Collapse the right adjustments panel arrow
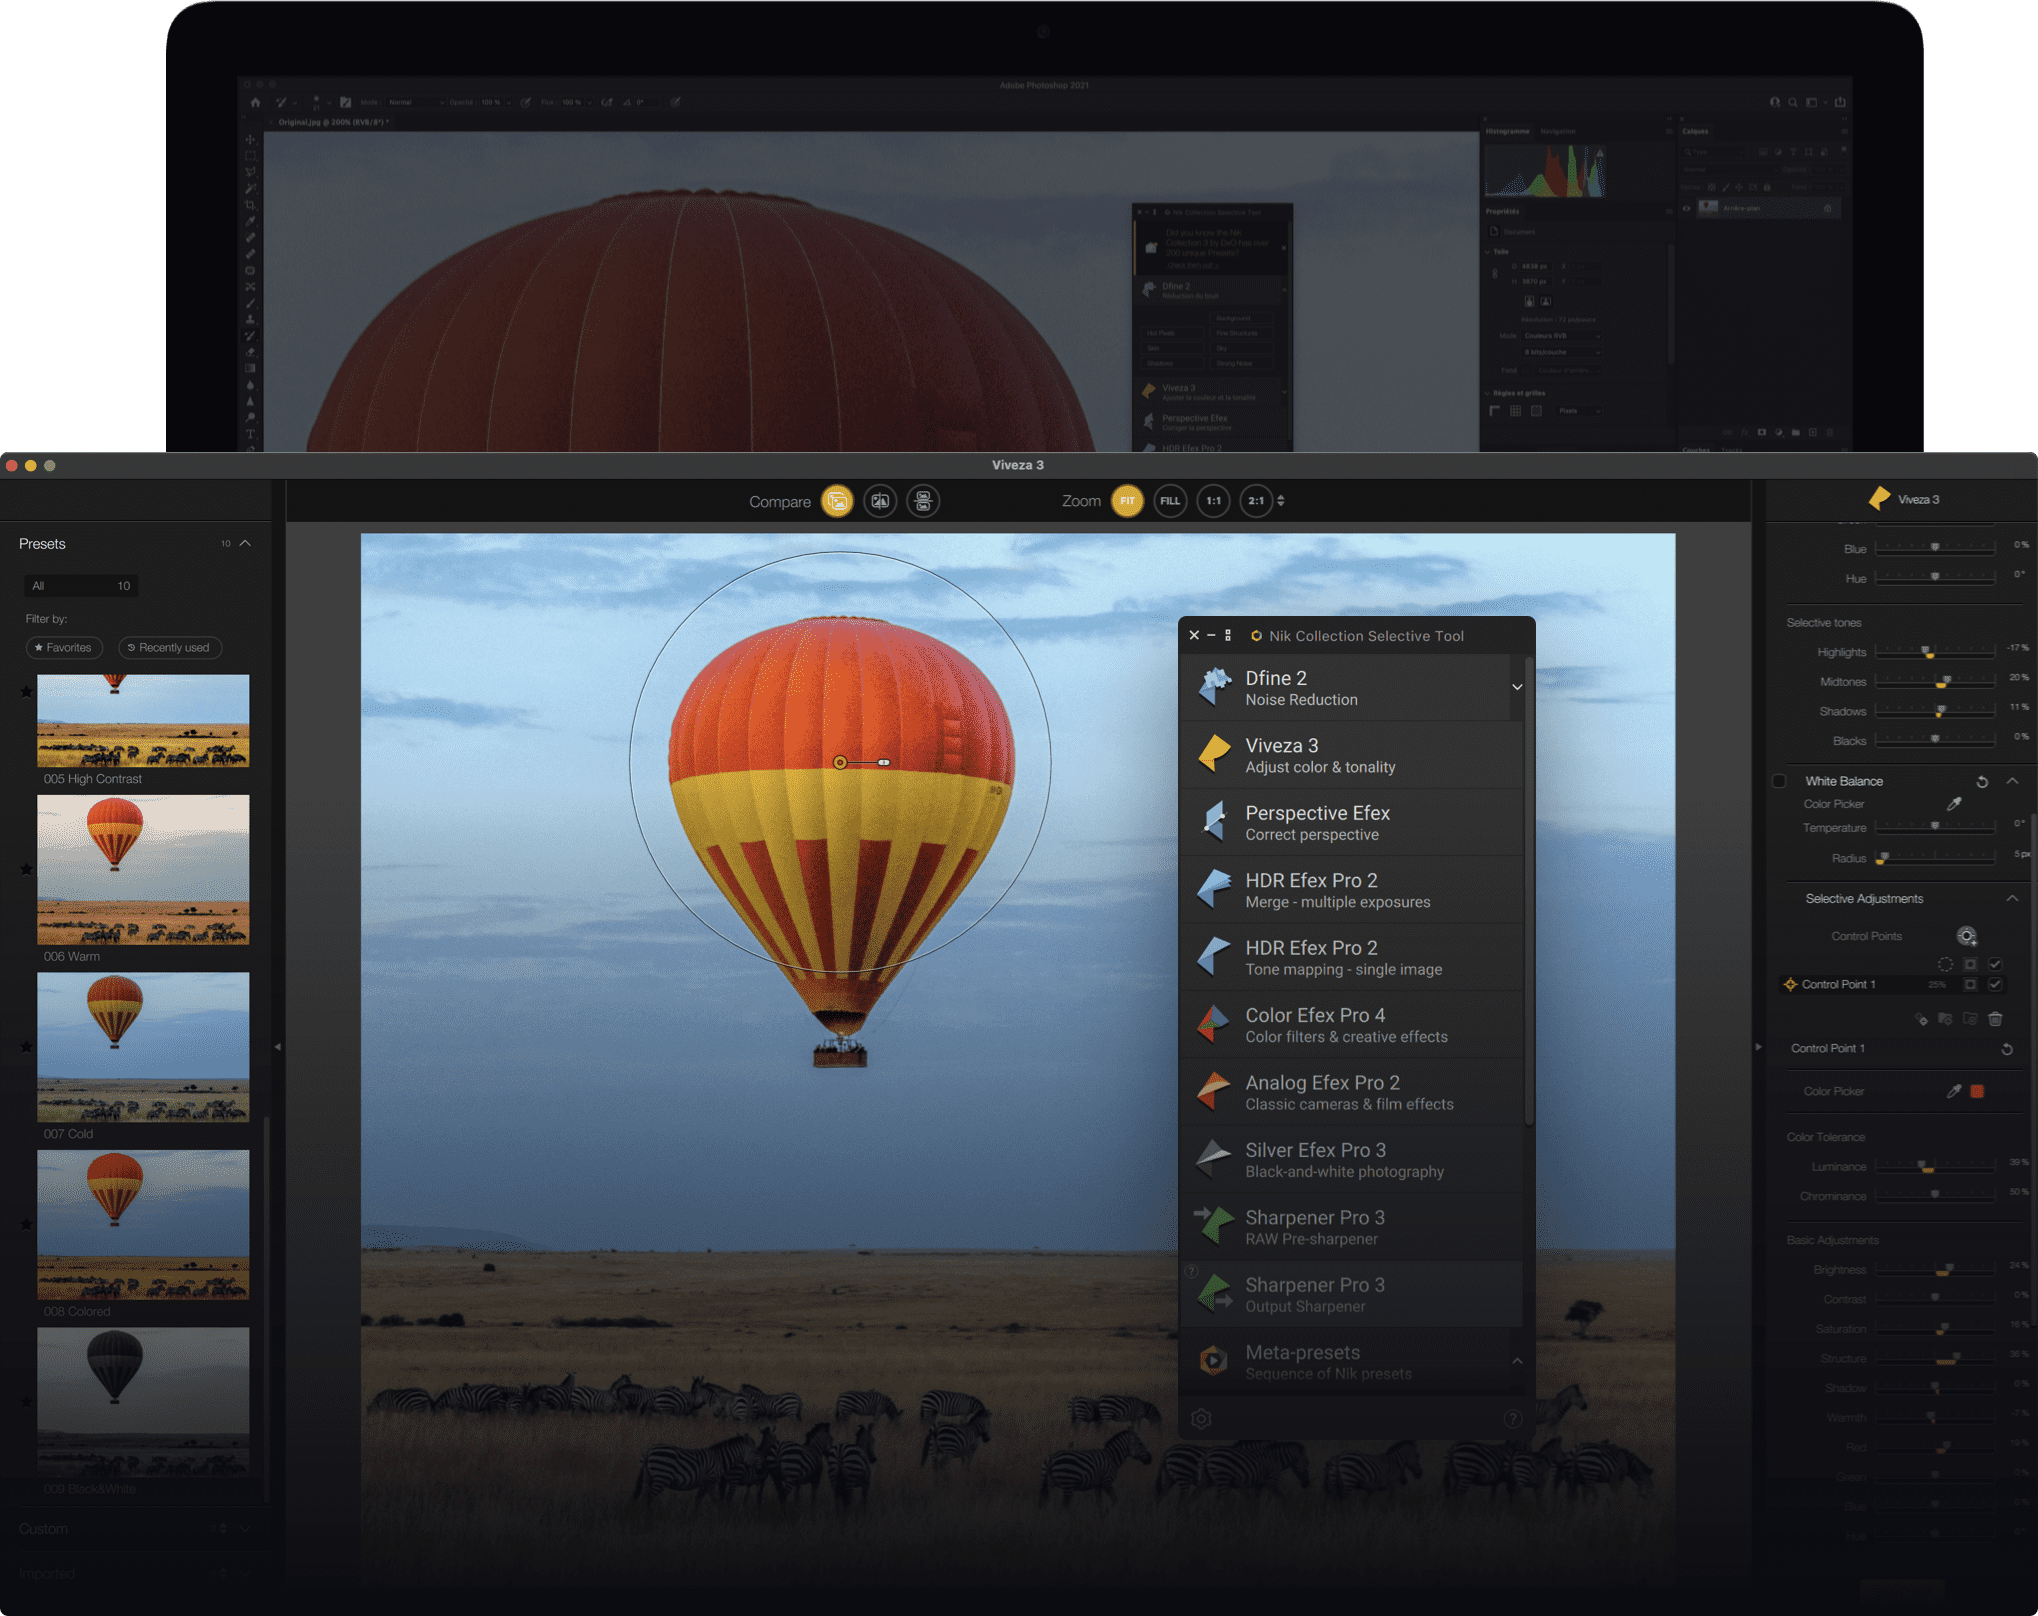Screen dimensions: 2038x1616 point(1759,1047)
